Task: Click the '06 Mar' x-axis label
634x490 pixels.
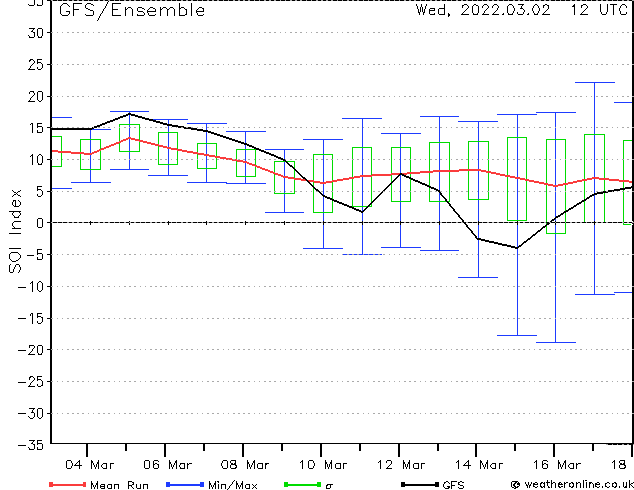Action: pyautogui.click(x=167, y=465)
